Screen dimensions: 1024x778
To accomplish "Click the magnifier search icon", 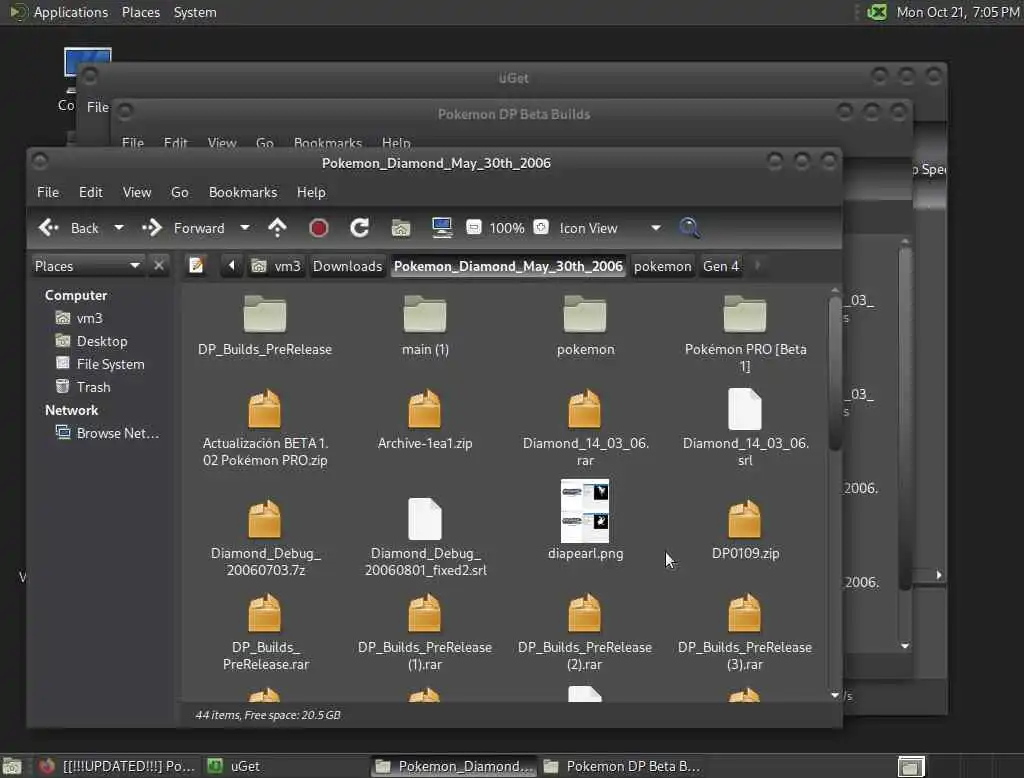I will 689,228.
